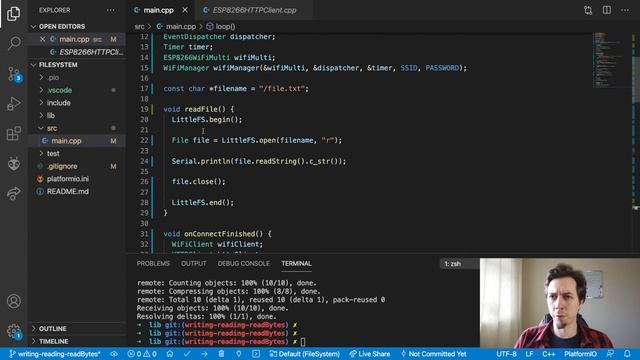Click the editor minimap overview

[612, 61]
